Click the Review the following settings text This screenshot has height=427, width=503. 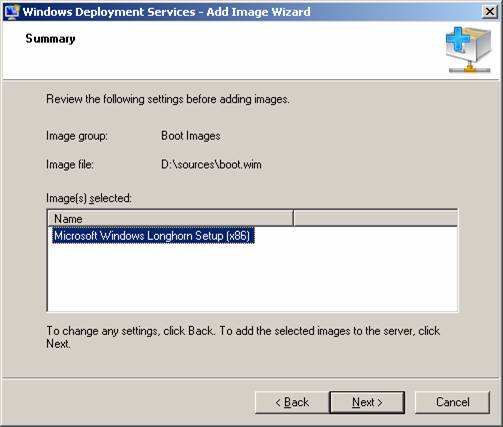[168, 99]
